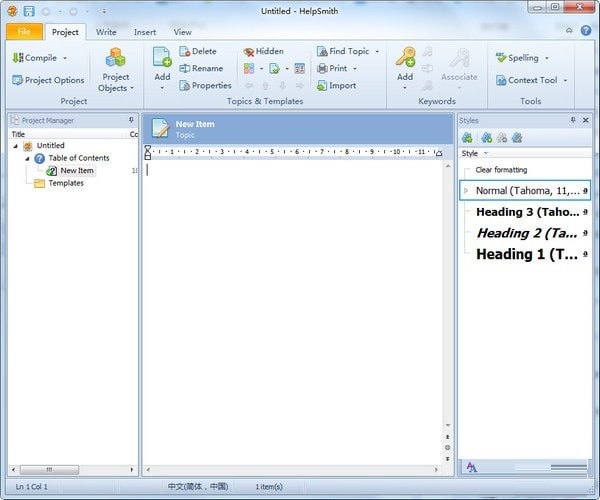
Task: Click the new style icon with green plus
Action: (x=486, y=138)
